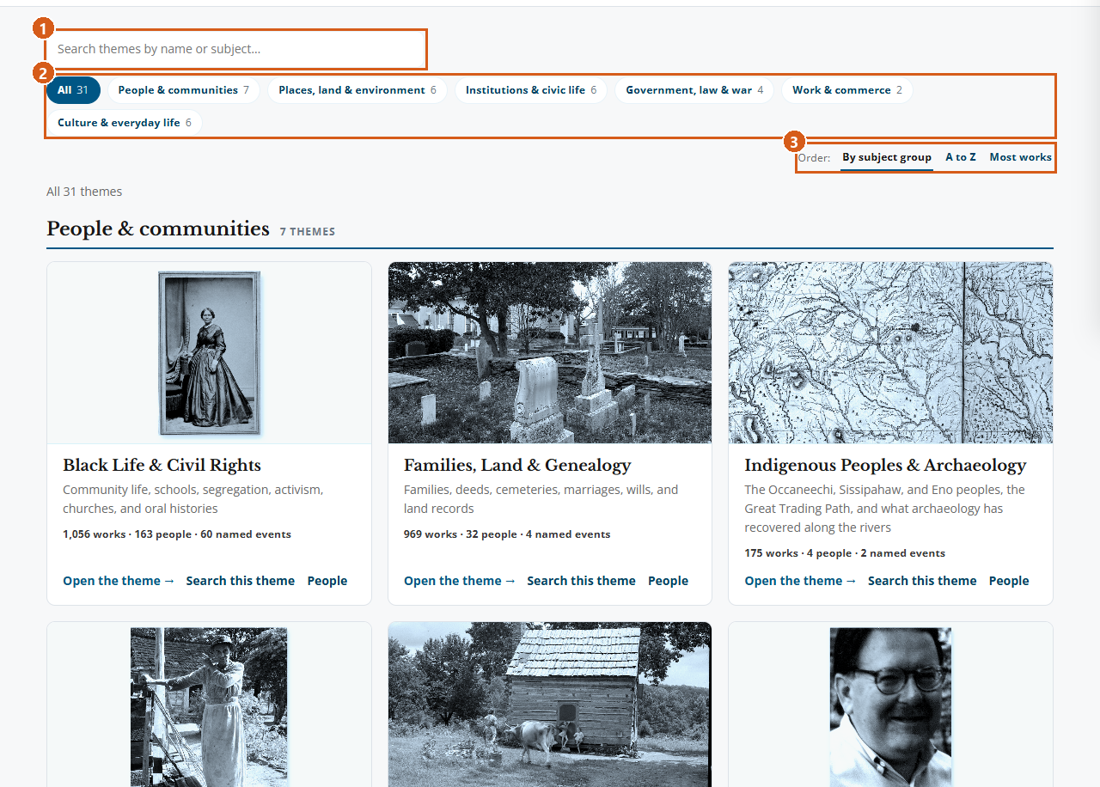View People for Black Life & Civil Rights
The width and height of the screenshot is (1100, 787).
point(327,581)
